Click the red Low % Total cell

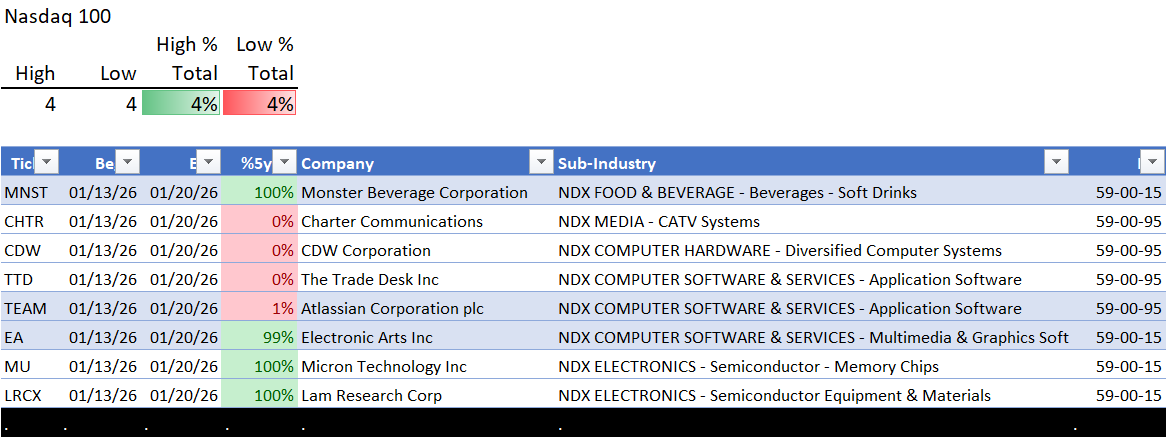(x=259, y=103)
